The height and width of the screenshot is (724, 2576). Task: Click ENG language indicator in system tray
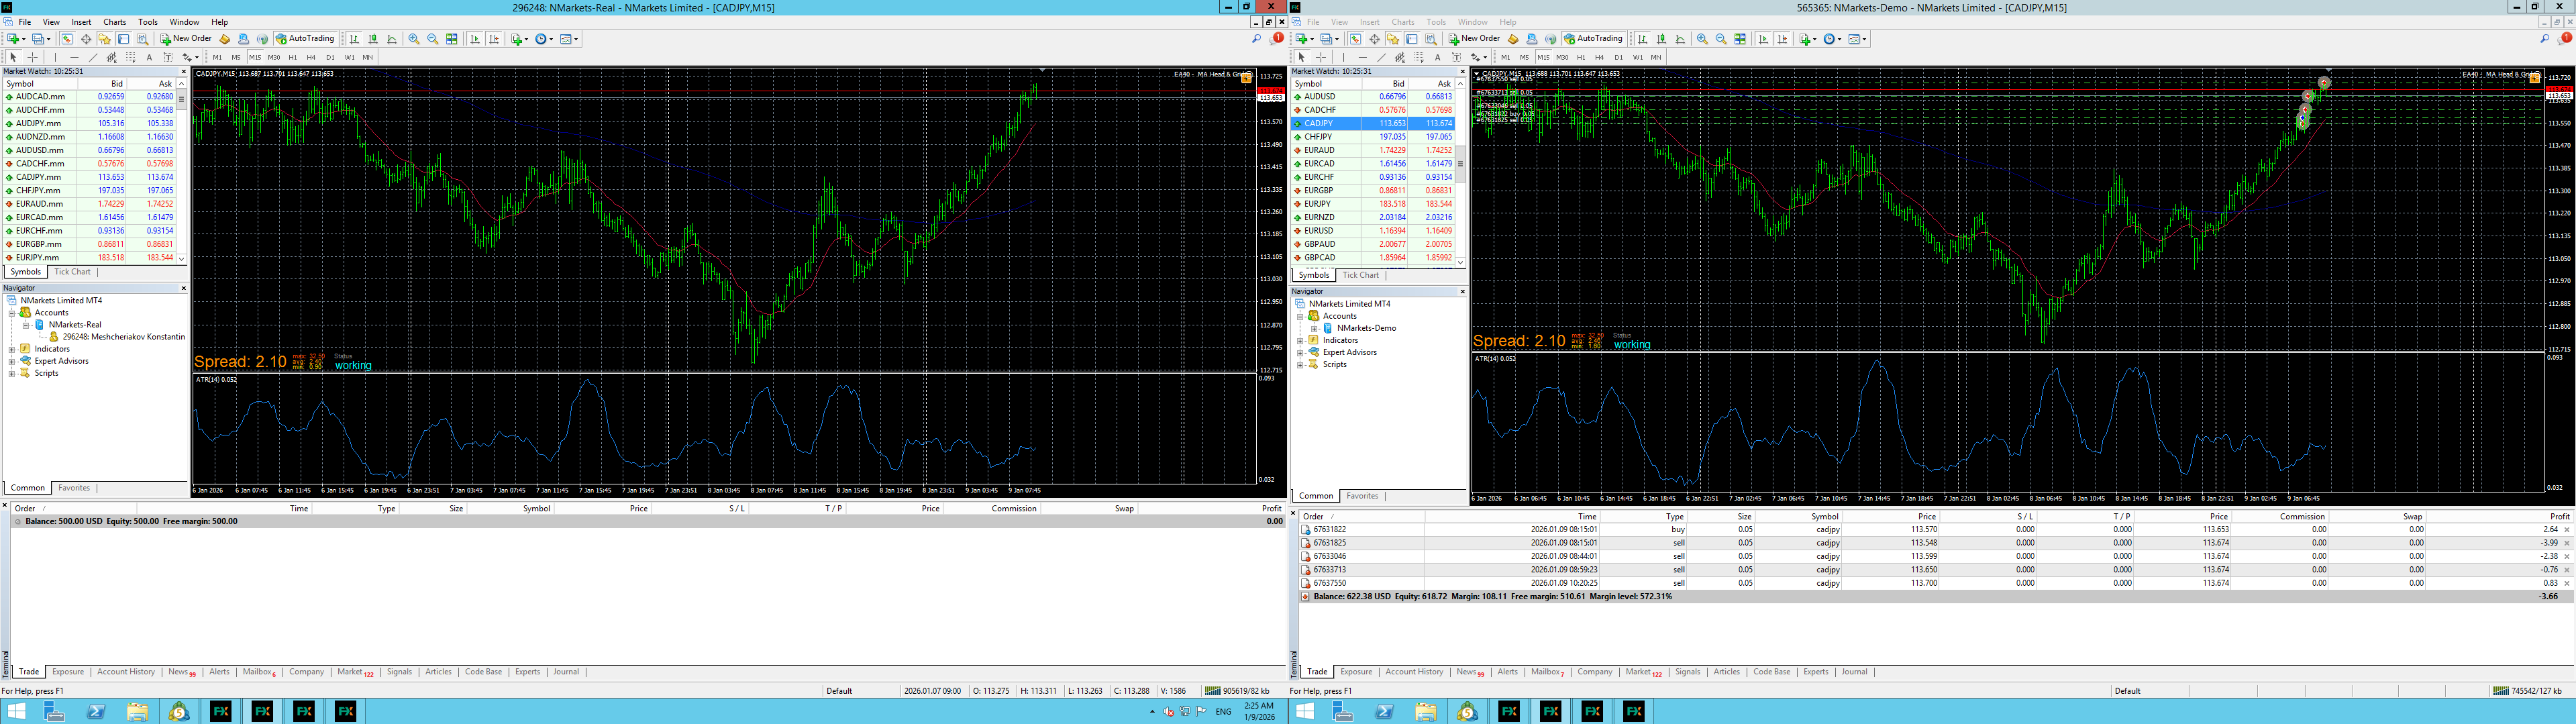(1223, 711)
